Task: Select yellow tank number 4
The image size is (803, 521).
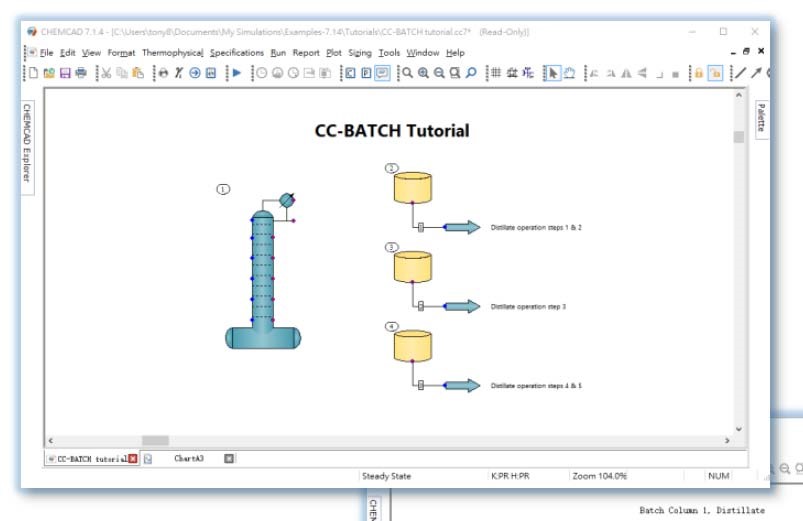Action: (413, 346)
